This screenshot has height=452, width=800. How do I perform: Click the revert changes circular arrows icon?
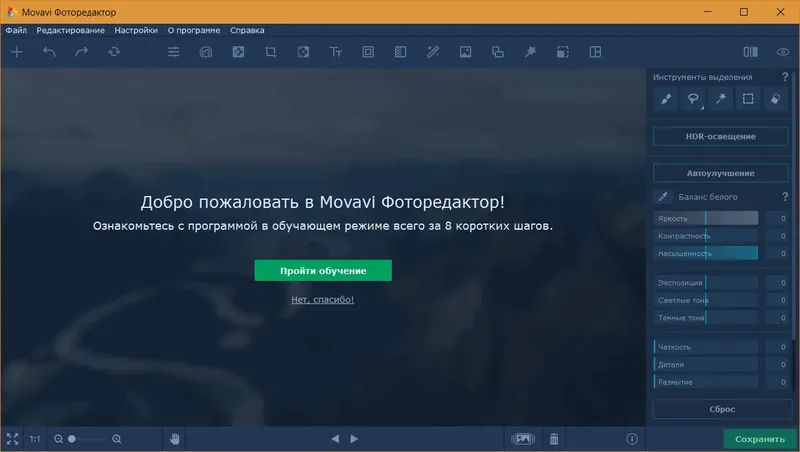coord(114,52)
